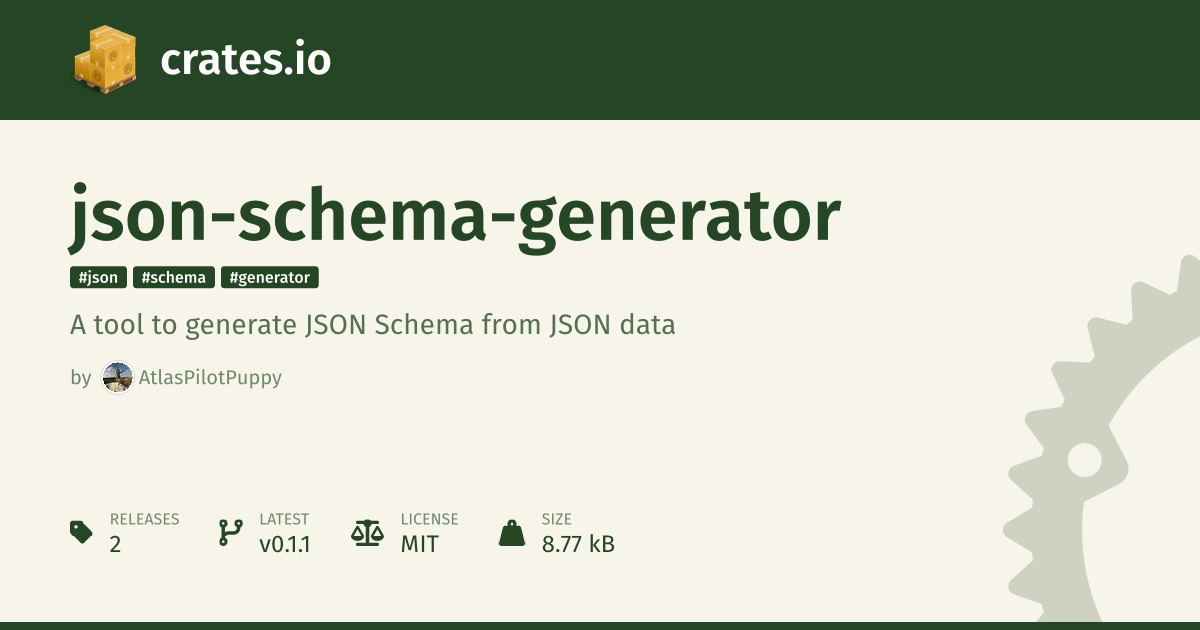Click the 8.77 kB size value

point(578,545)
